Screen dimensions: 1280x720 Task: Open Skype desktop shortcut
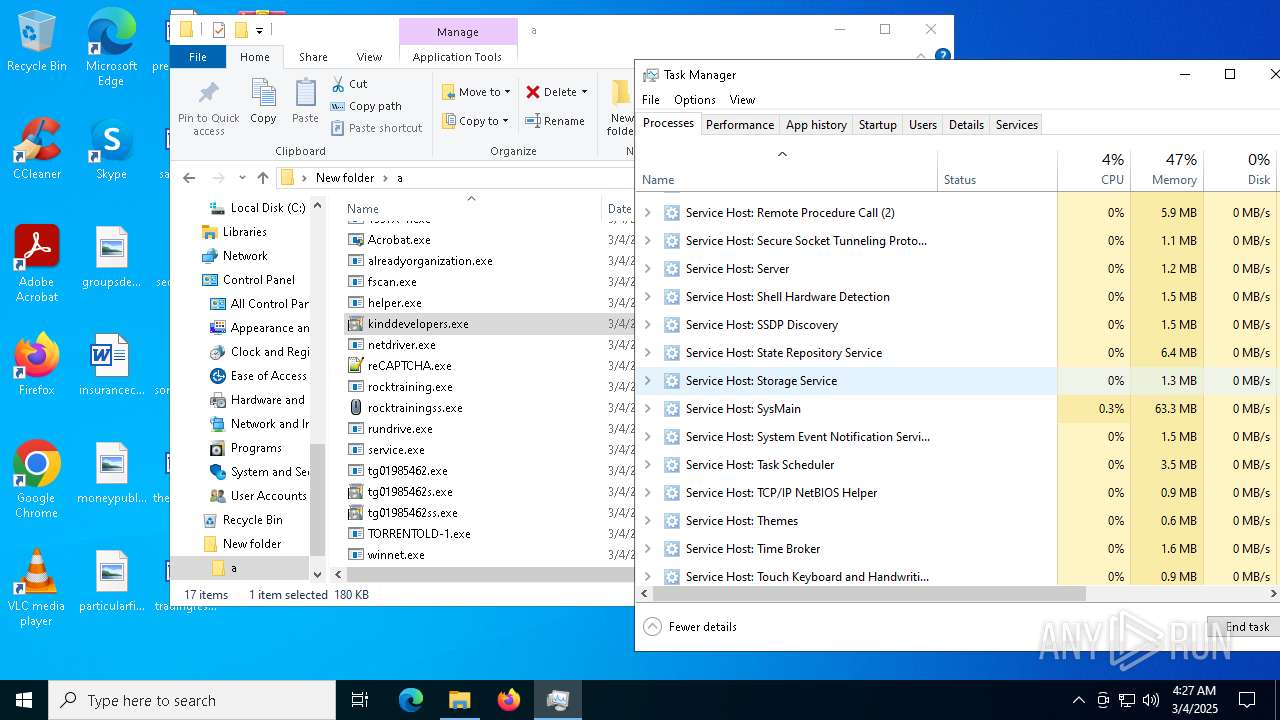point(111,148)
